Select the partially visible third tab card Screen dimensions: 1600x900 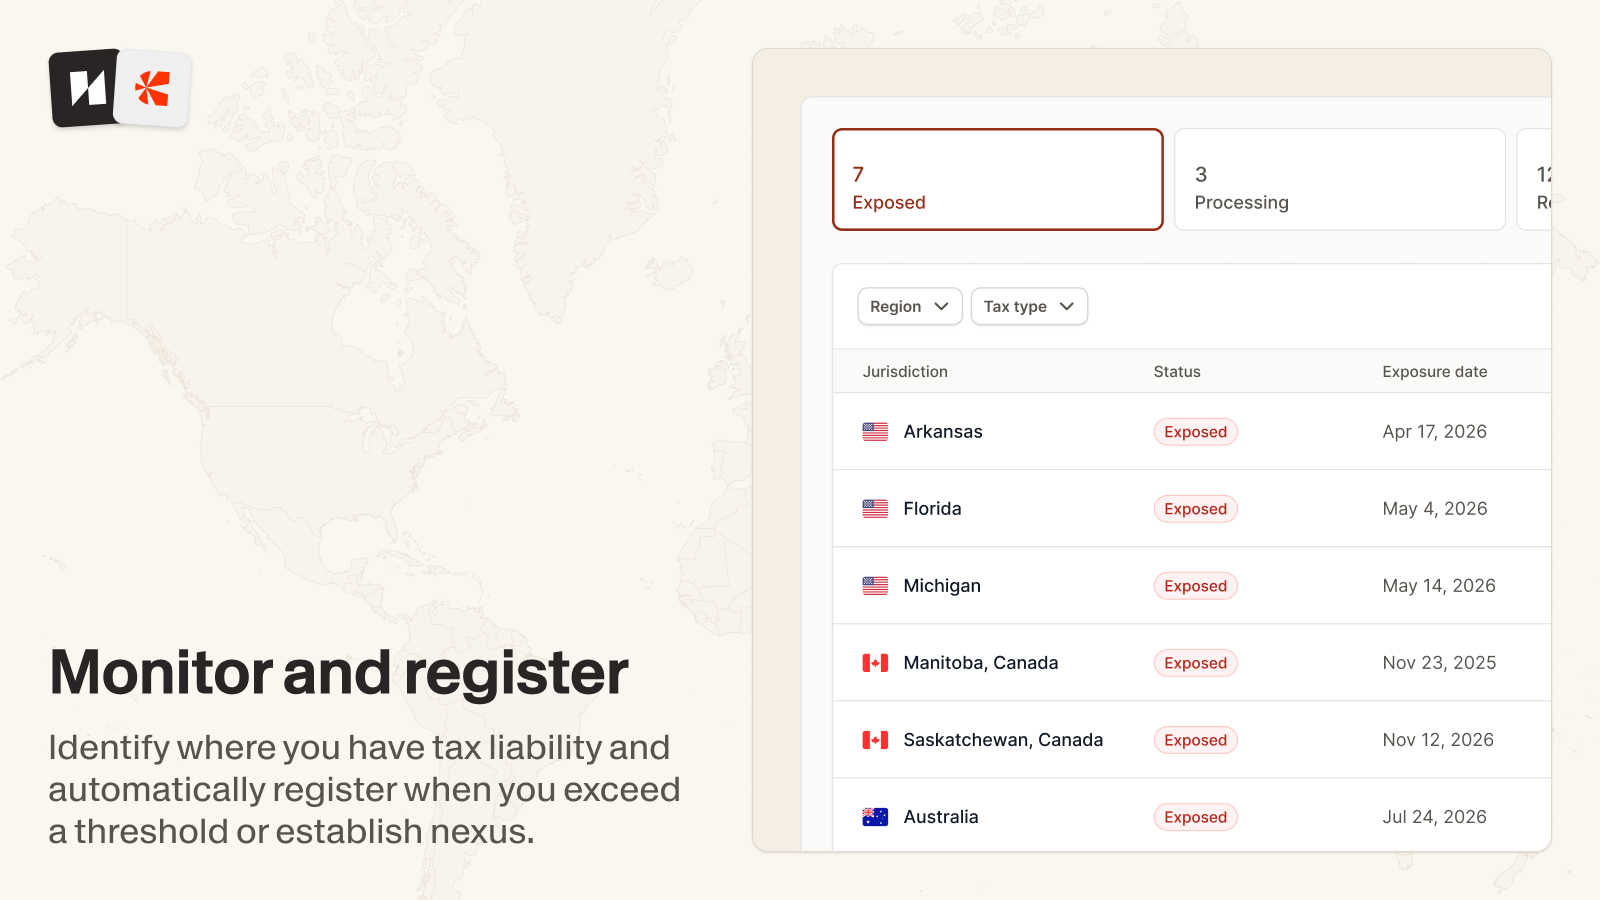click(1536, 180)
